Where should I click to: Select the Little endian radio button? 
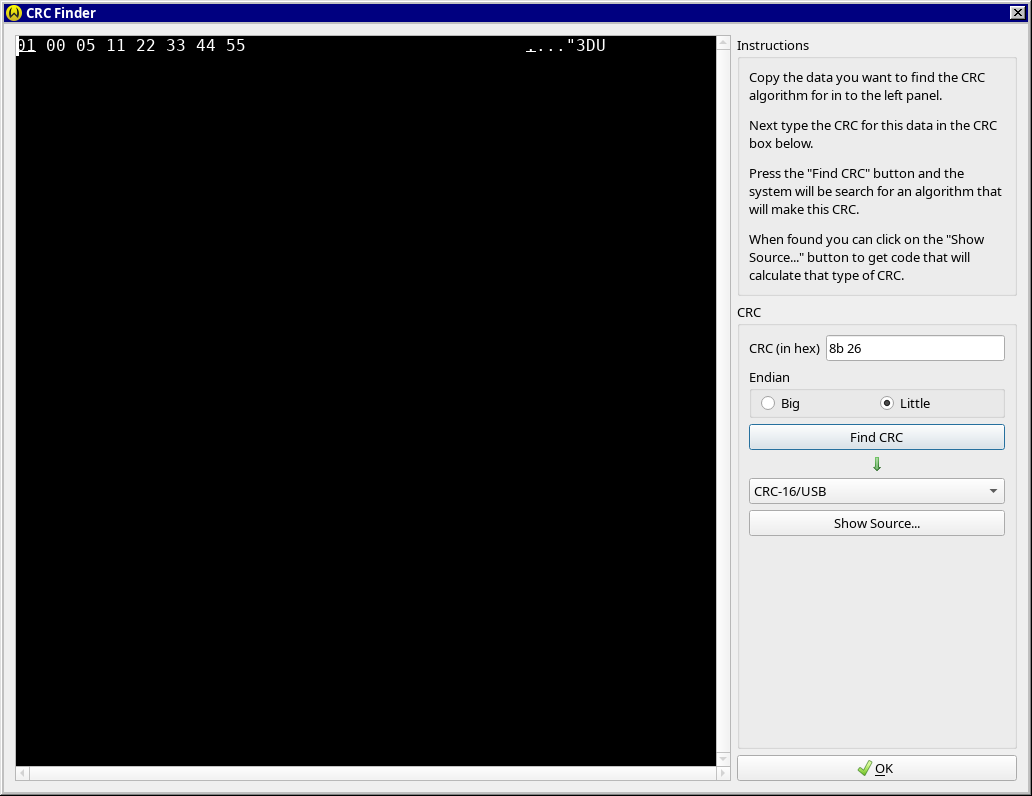[887, 403]
